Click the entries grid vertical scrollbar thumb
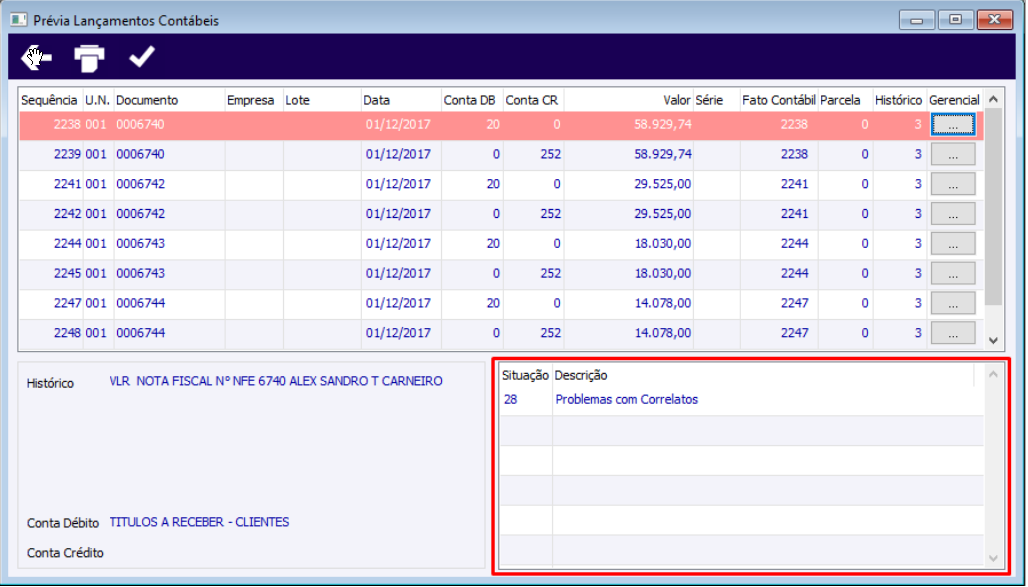This screenshot has width=1028, height=587. 993,207
